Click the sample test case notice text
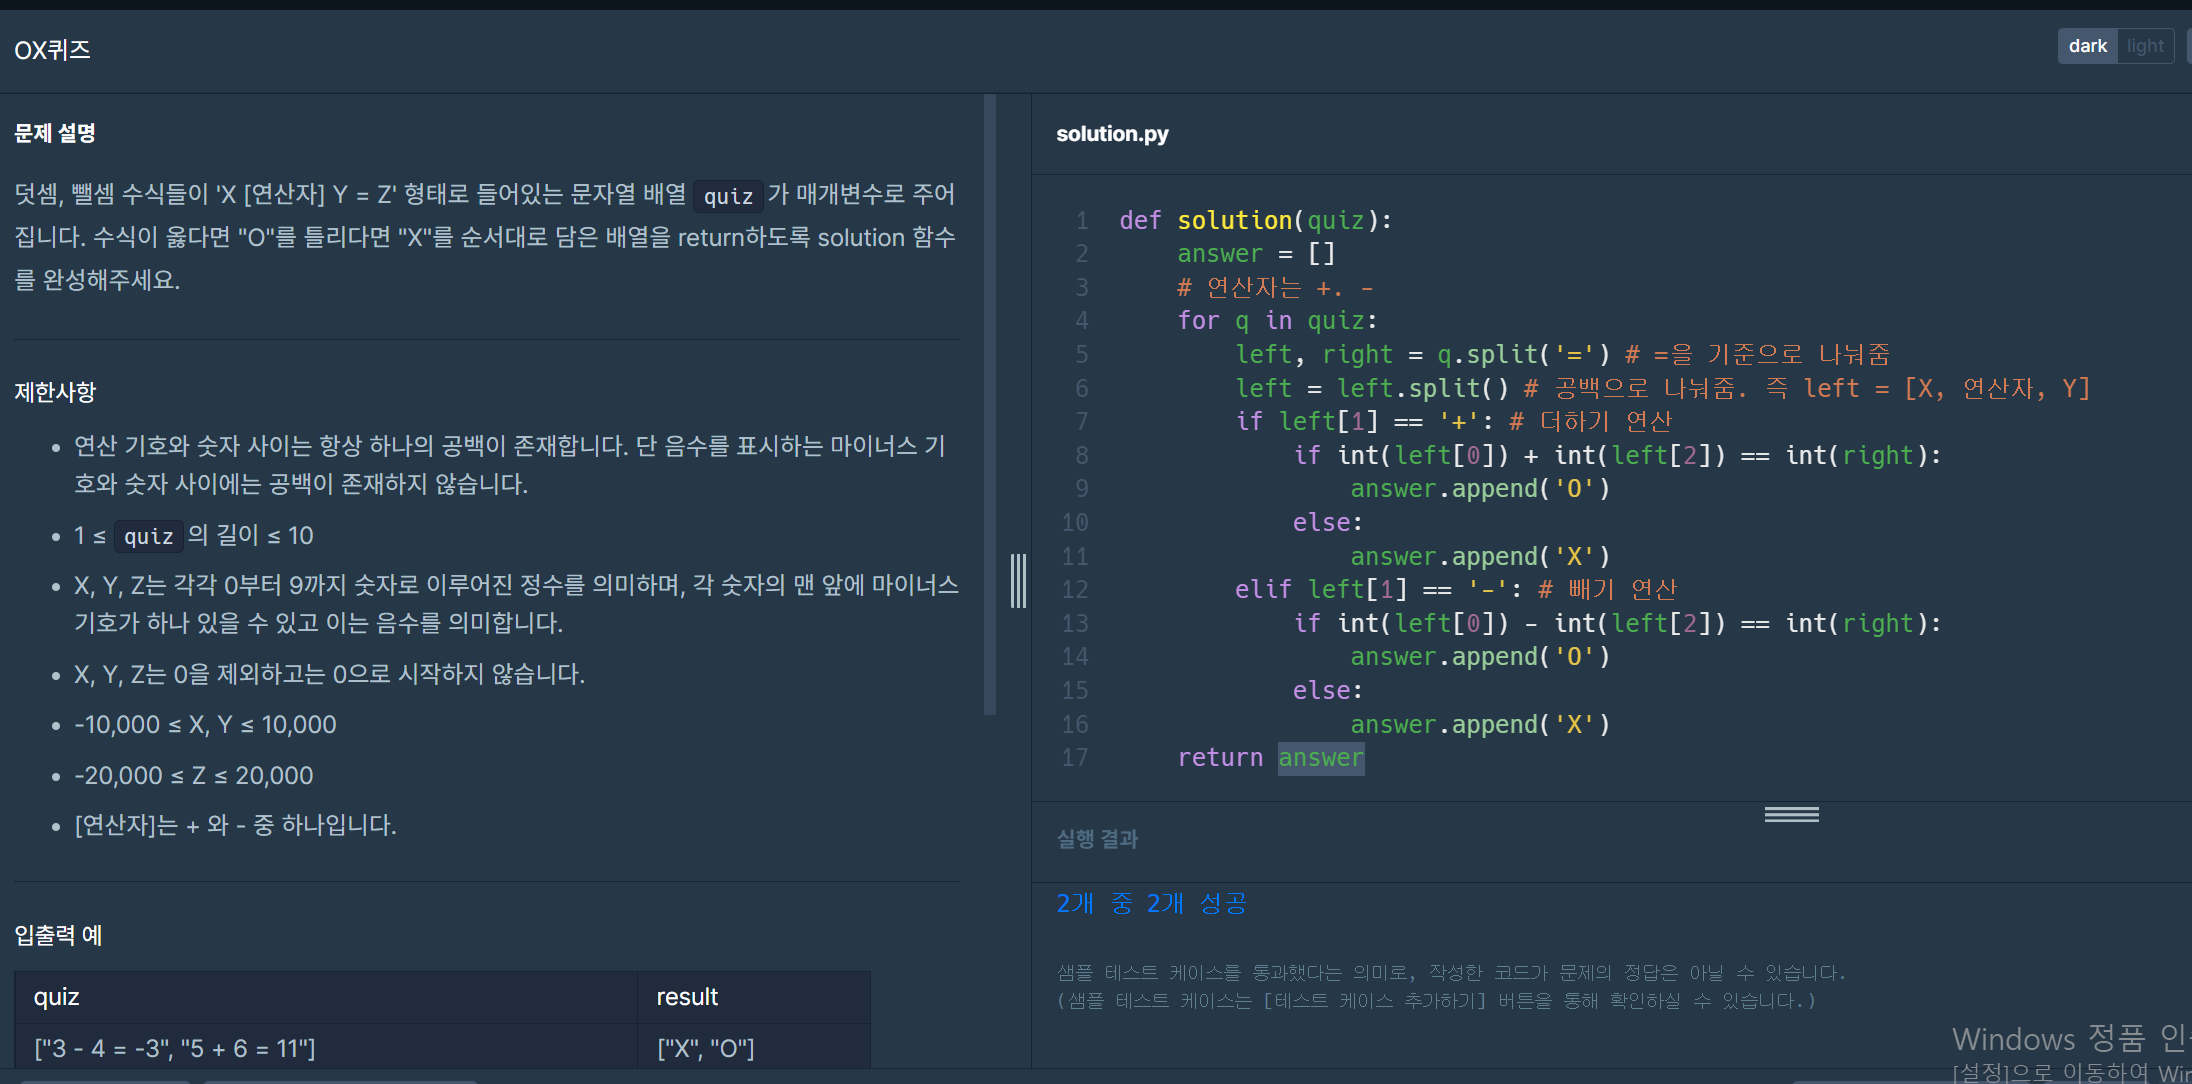The height and width of the screenshot is (1084, 2192). 1451,986
